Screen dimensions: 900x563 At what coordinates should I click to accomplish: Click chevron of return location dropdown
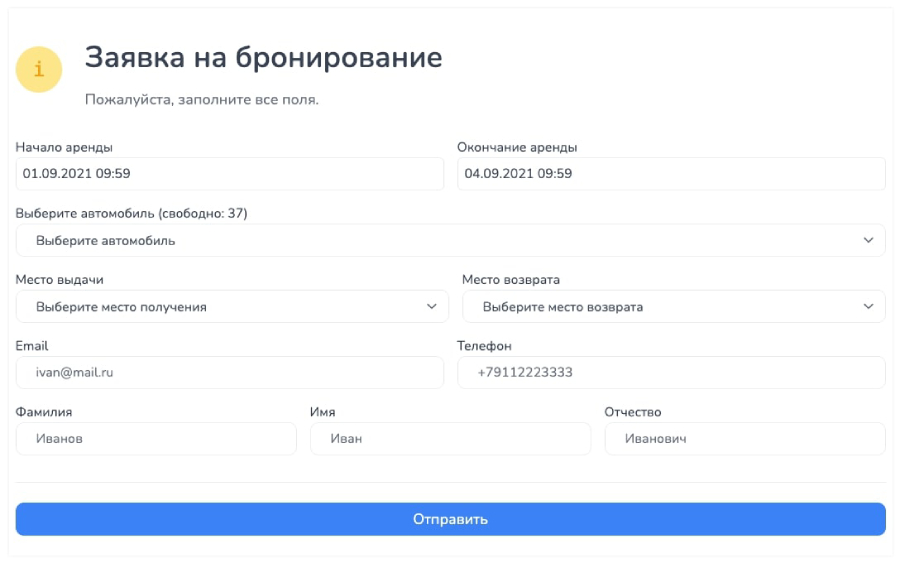(x=868, y=306)
